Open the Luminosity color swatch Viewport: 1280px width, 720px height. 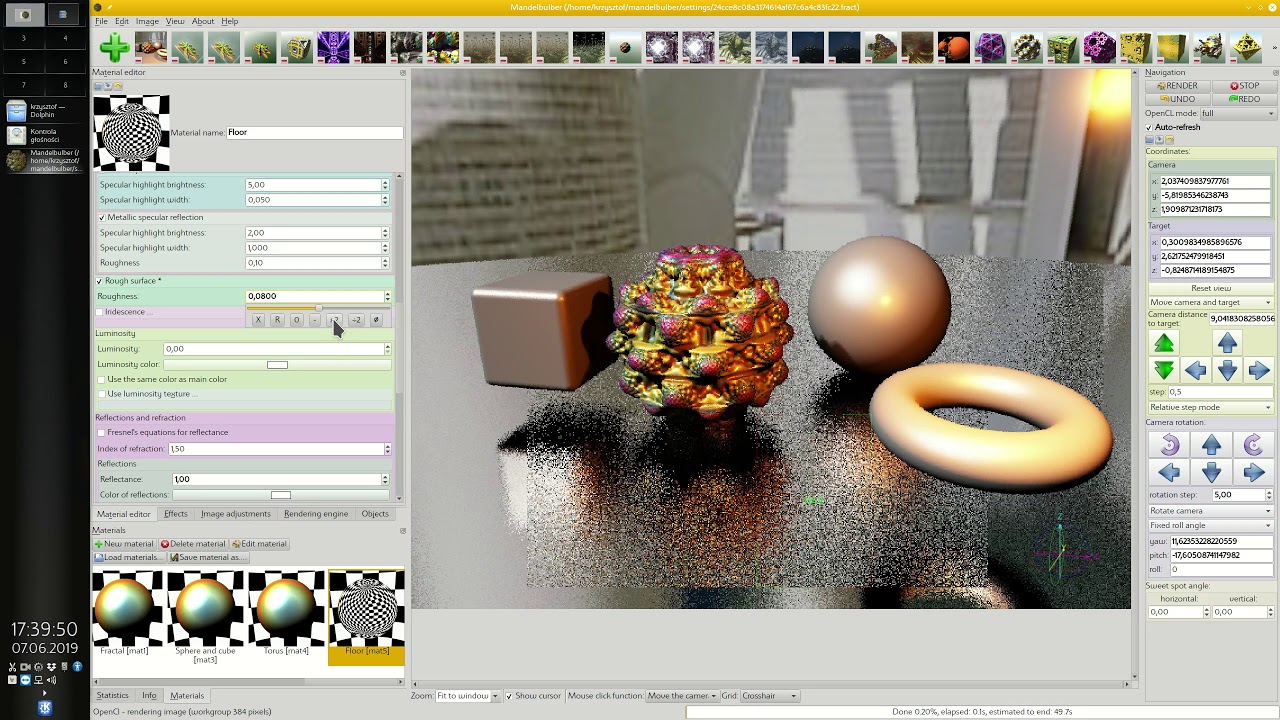coord(277,365)
